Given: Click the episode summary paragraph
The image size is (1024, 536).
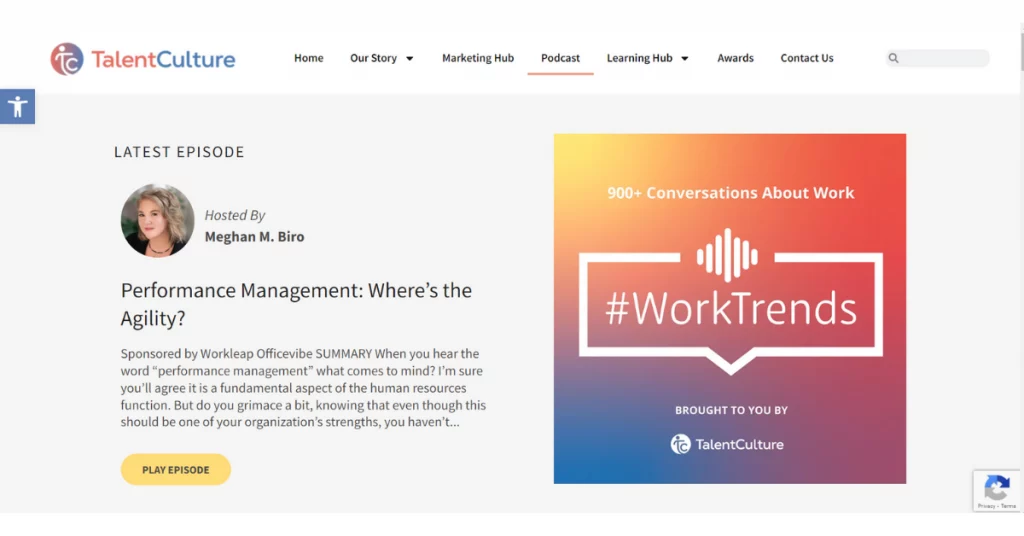Looking at the screenshot, I should pyautogui.click(x=303, y=388).
